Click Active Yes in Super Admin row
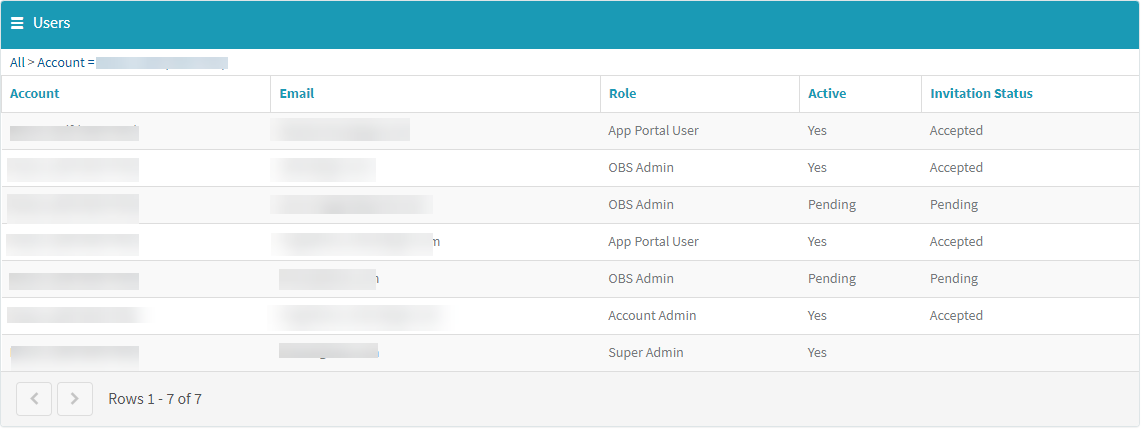This screenshot has width=1141, height=429. click(x=817, y=353)
